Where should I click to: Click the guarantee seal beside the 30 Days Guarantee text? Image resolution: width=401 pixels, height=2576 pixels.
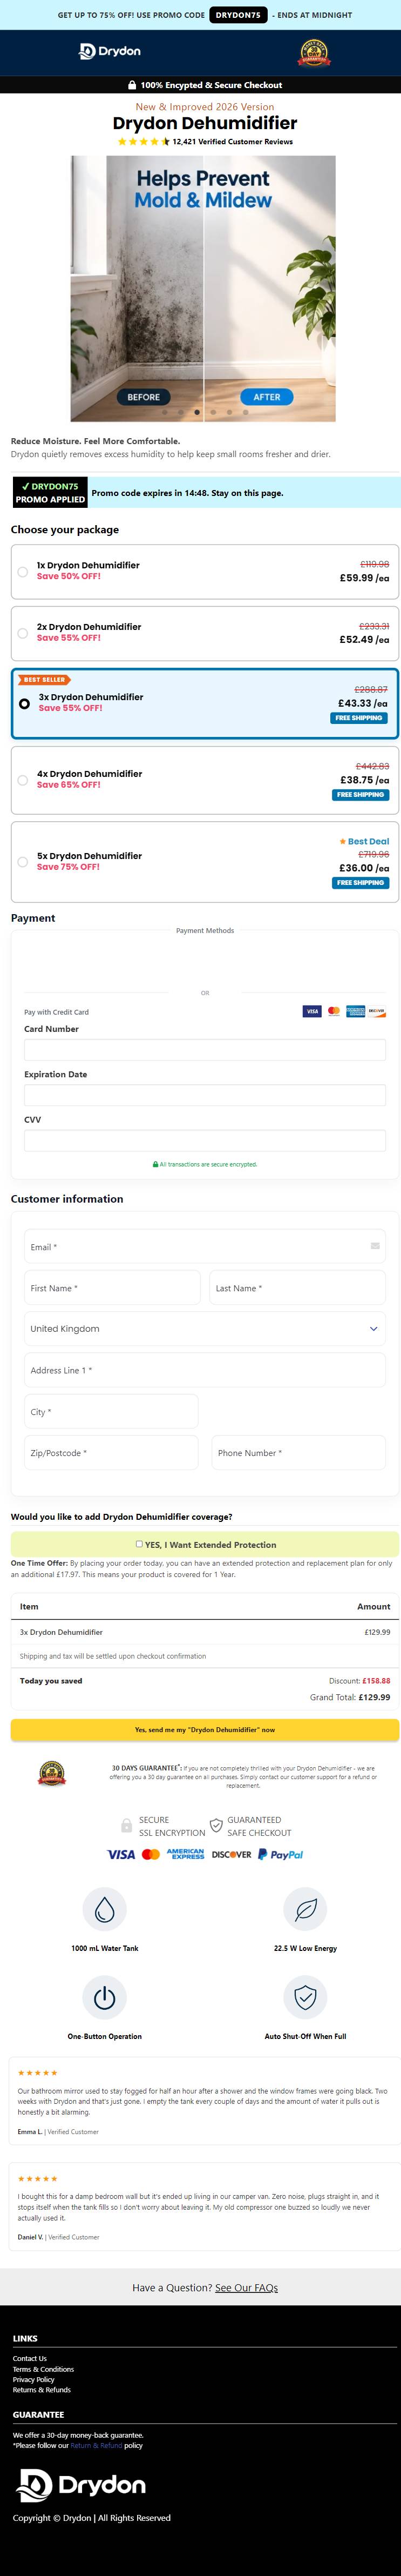(52, 1775)
